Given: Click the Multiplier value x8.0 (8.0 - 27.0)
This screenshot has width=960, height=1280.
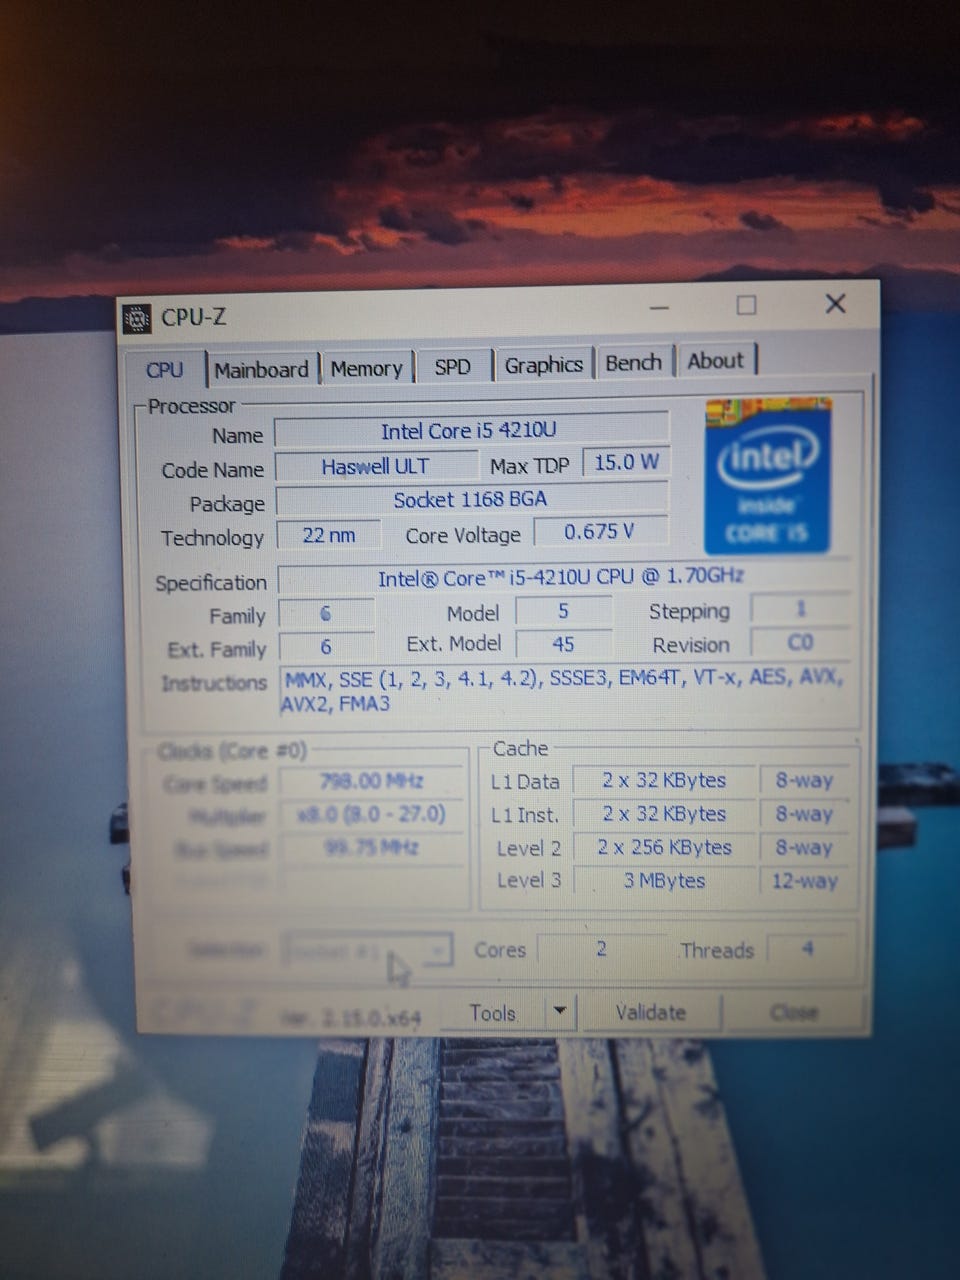Looking at the screenshot, I should (372, 814).
